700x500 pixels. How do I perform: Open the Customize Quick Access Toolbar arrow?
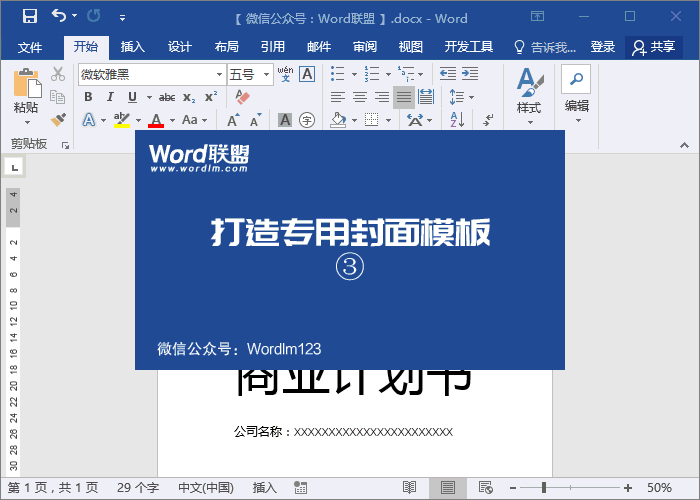[122, 18]
